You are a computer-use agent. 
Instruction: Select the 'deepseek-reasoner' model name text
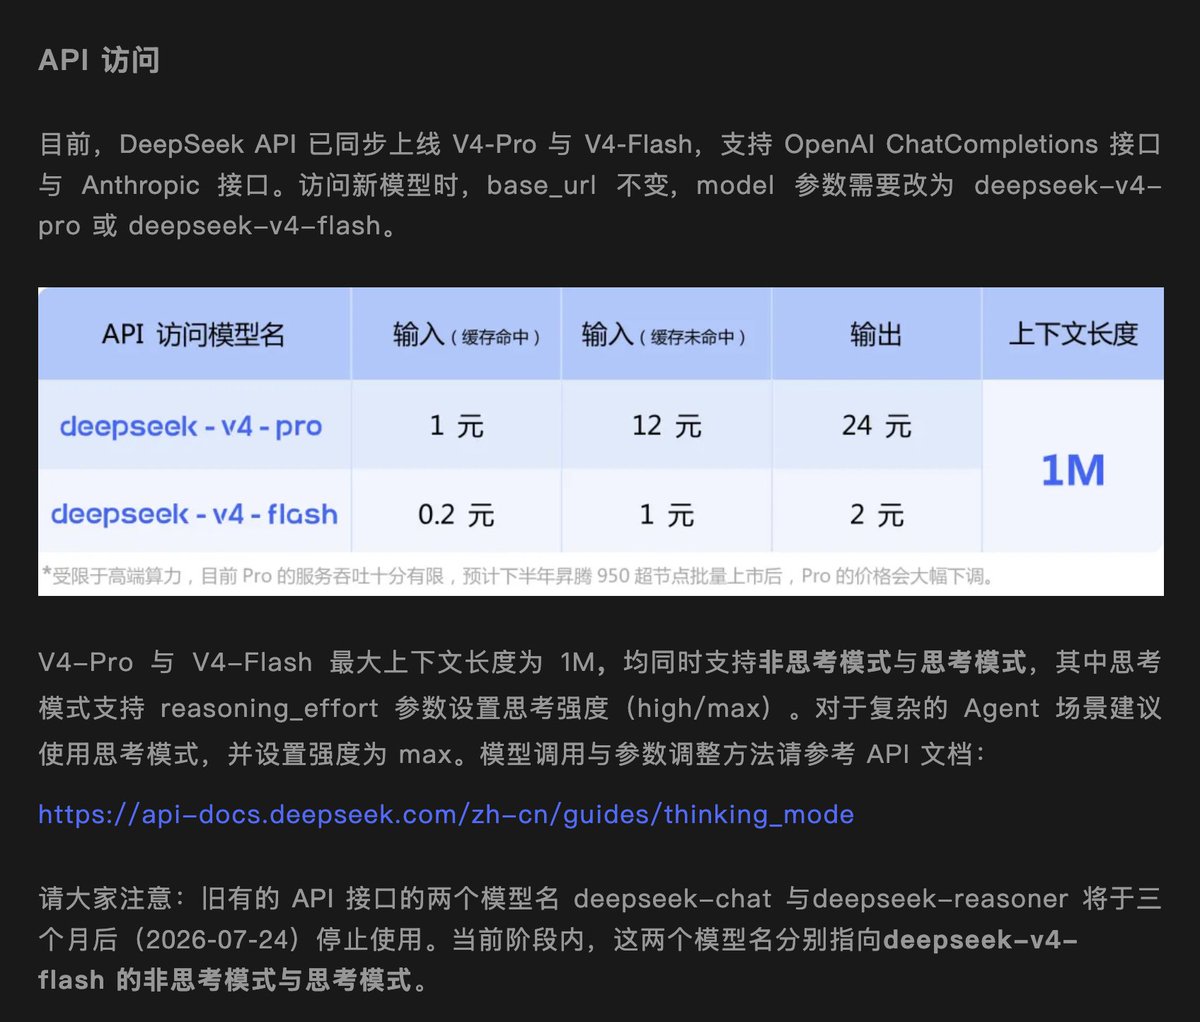coord(940,899)
